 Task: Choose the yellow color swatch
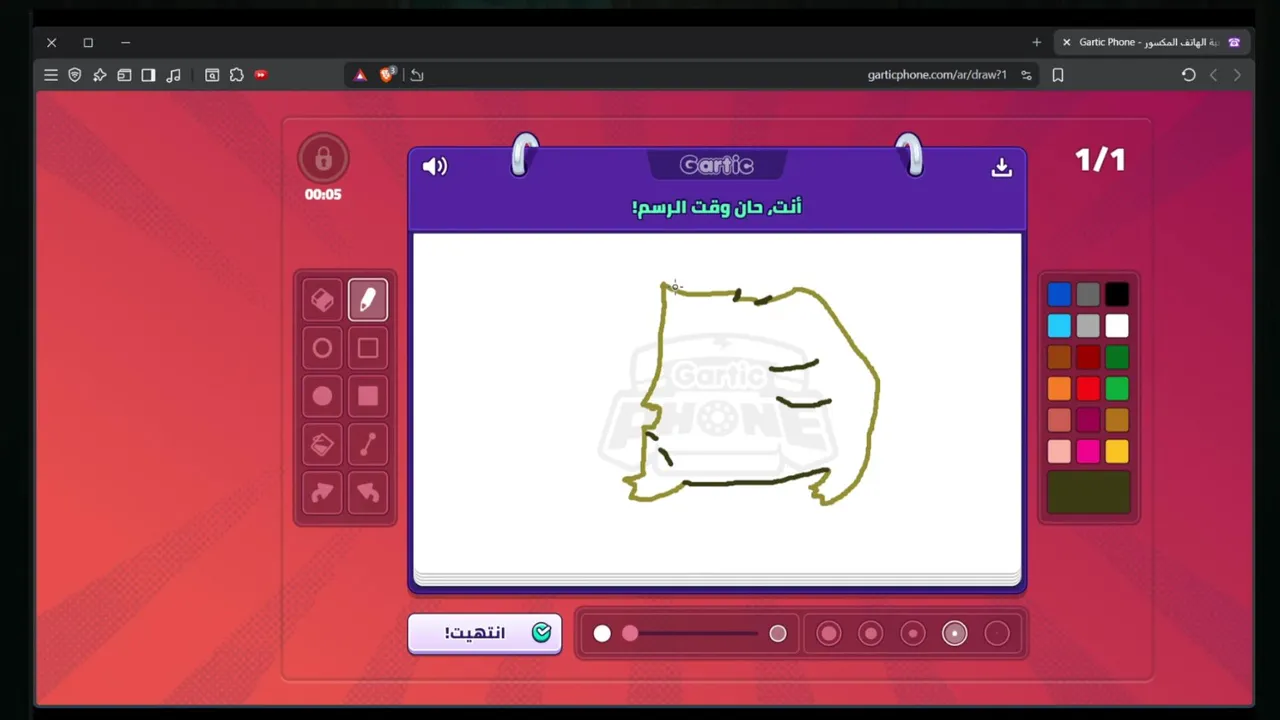1117,451
